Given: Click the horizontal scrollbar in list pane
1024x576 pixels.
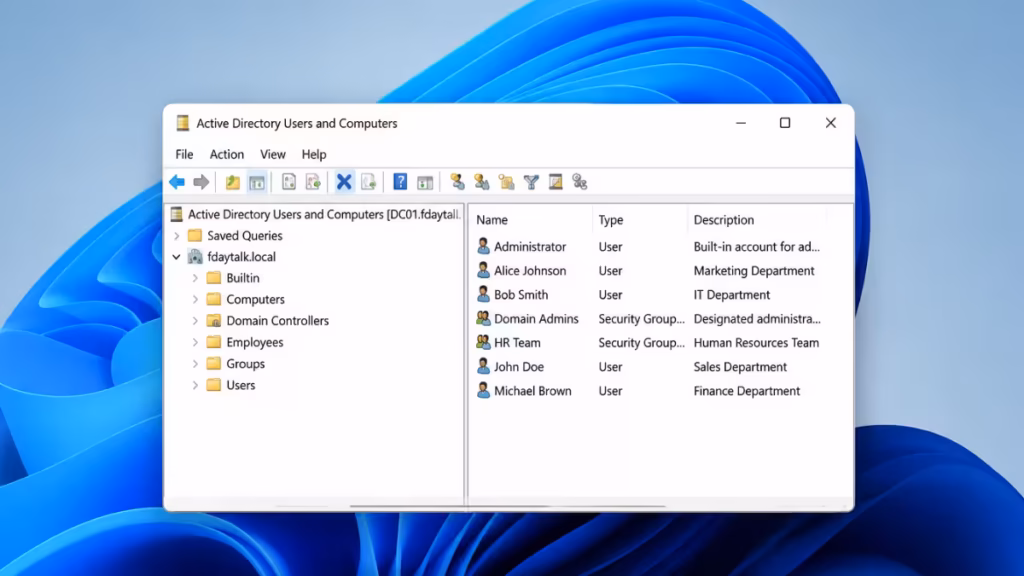Looking at the screenshot, I should tap(567, 506).
